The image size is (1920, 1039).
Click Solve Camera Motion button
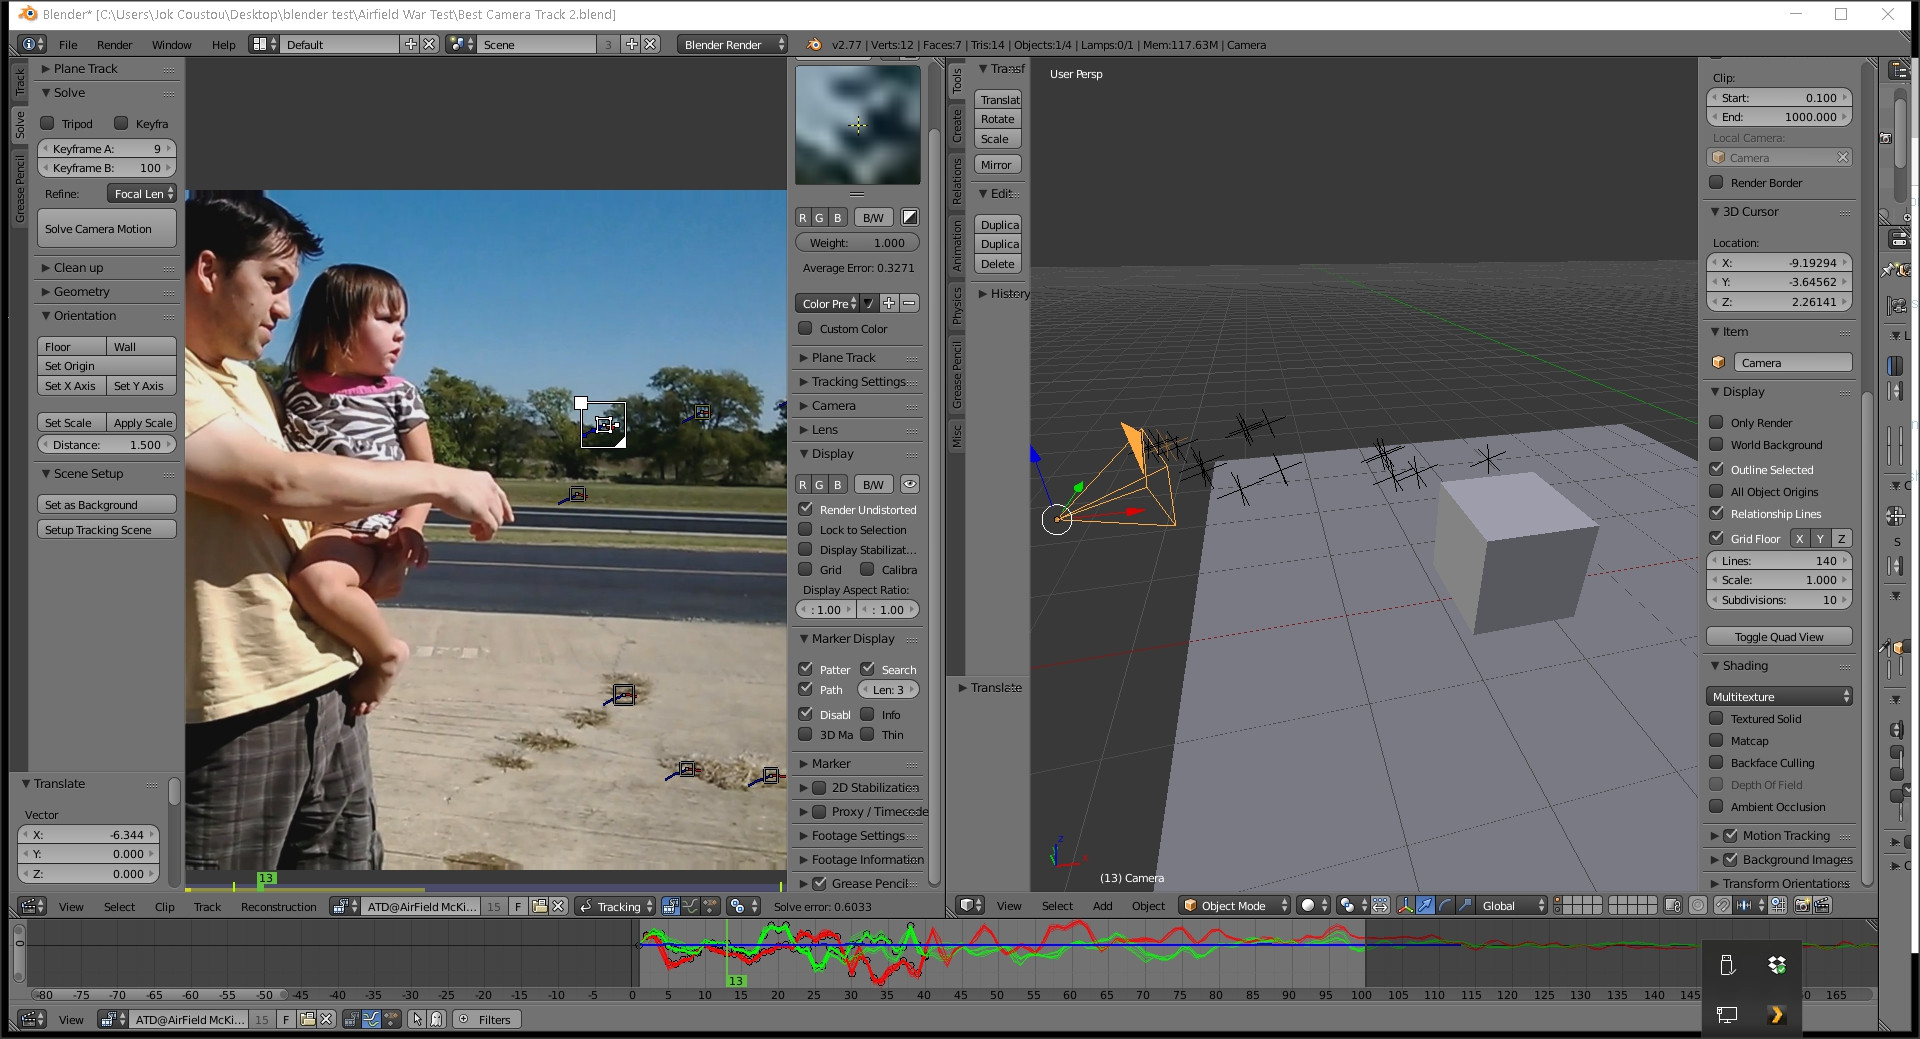pyautogui.click(x=107, y=228)
